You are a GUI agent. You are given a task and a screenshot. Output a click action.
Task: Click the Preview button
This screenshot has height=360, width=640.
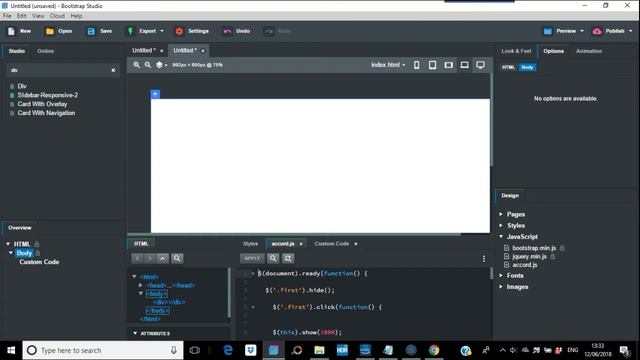(560, 31)
